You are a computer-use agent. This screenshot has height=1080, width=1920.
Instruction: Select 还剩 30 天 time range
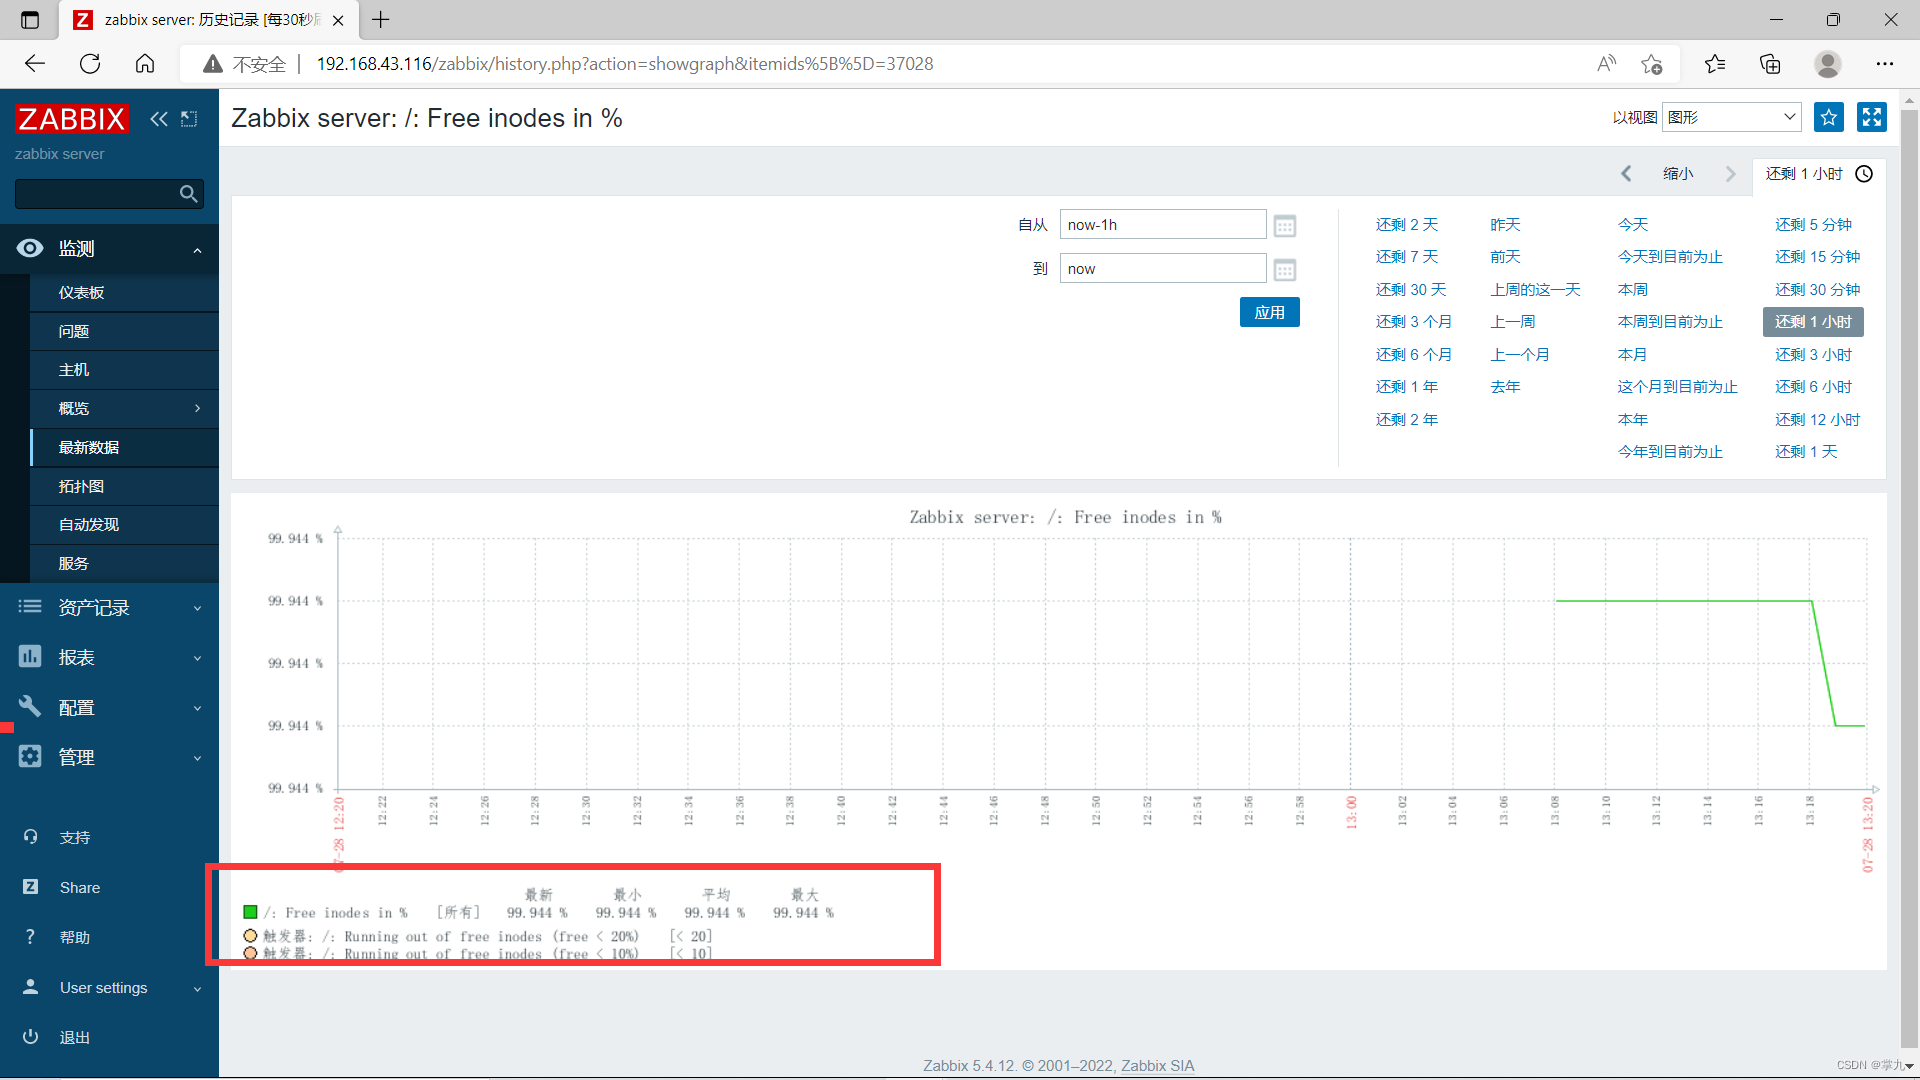(x=1410, y=290)
